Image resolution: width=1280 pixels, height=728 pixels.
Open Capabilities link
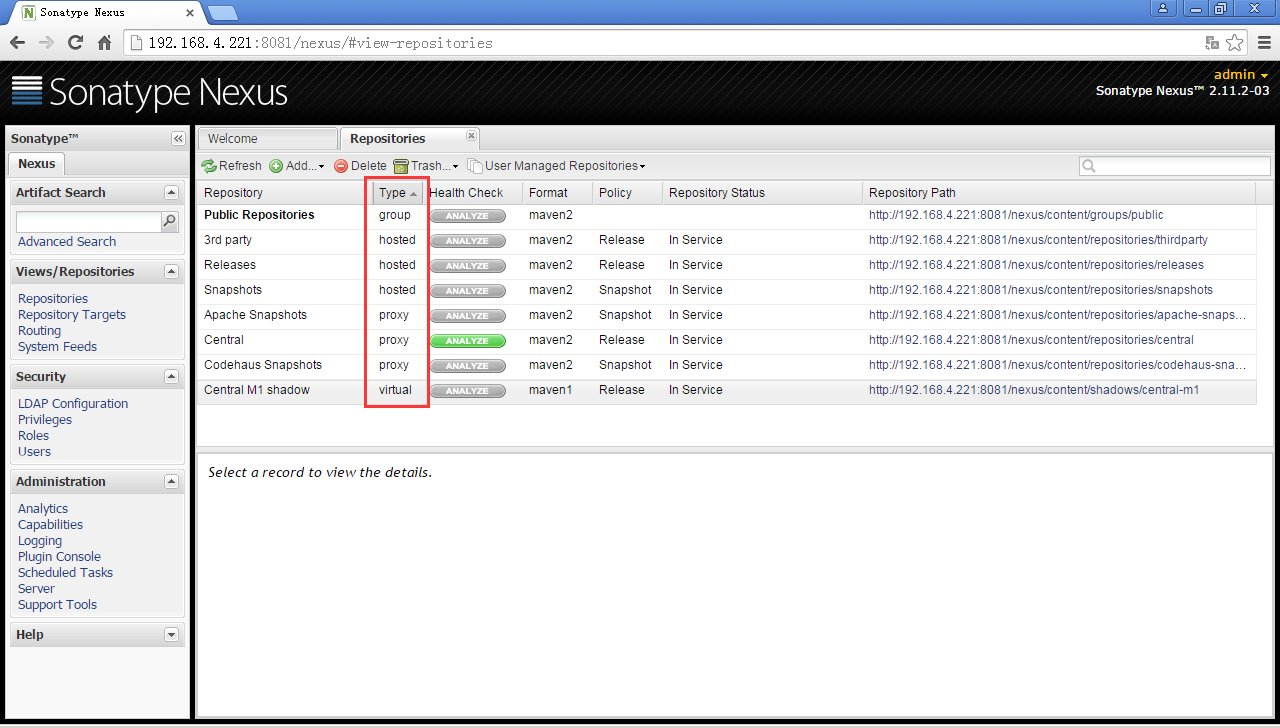pyautogui.click(x=50, y=525)
